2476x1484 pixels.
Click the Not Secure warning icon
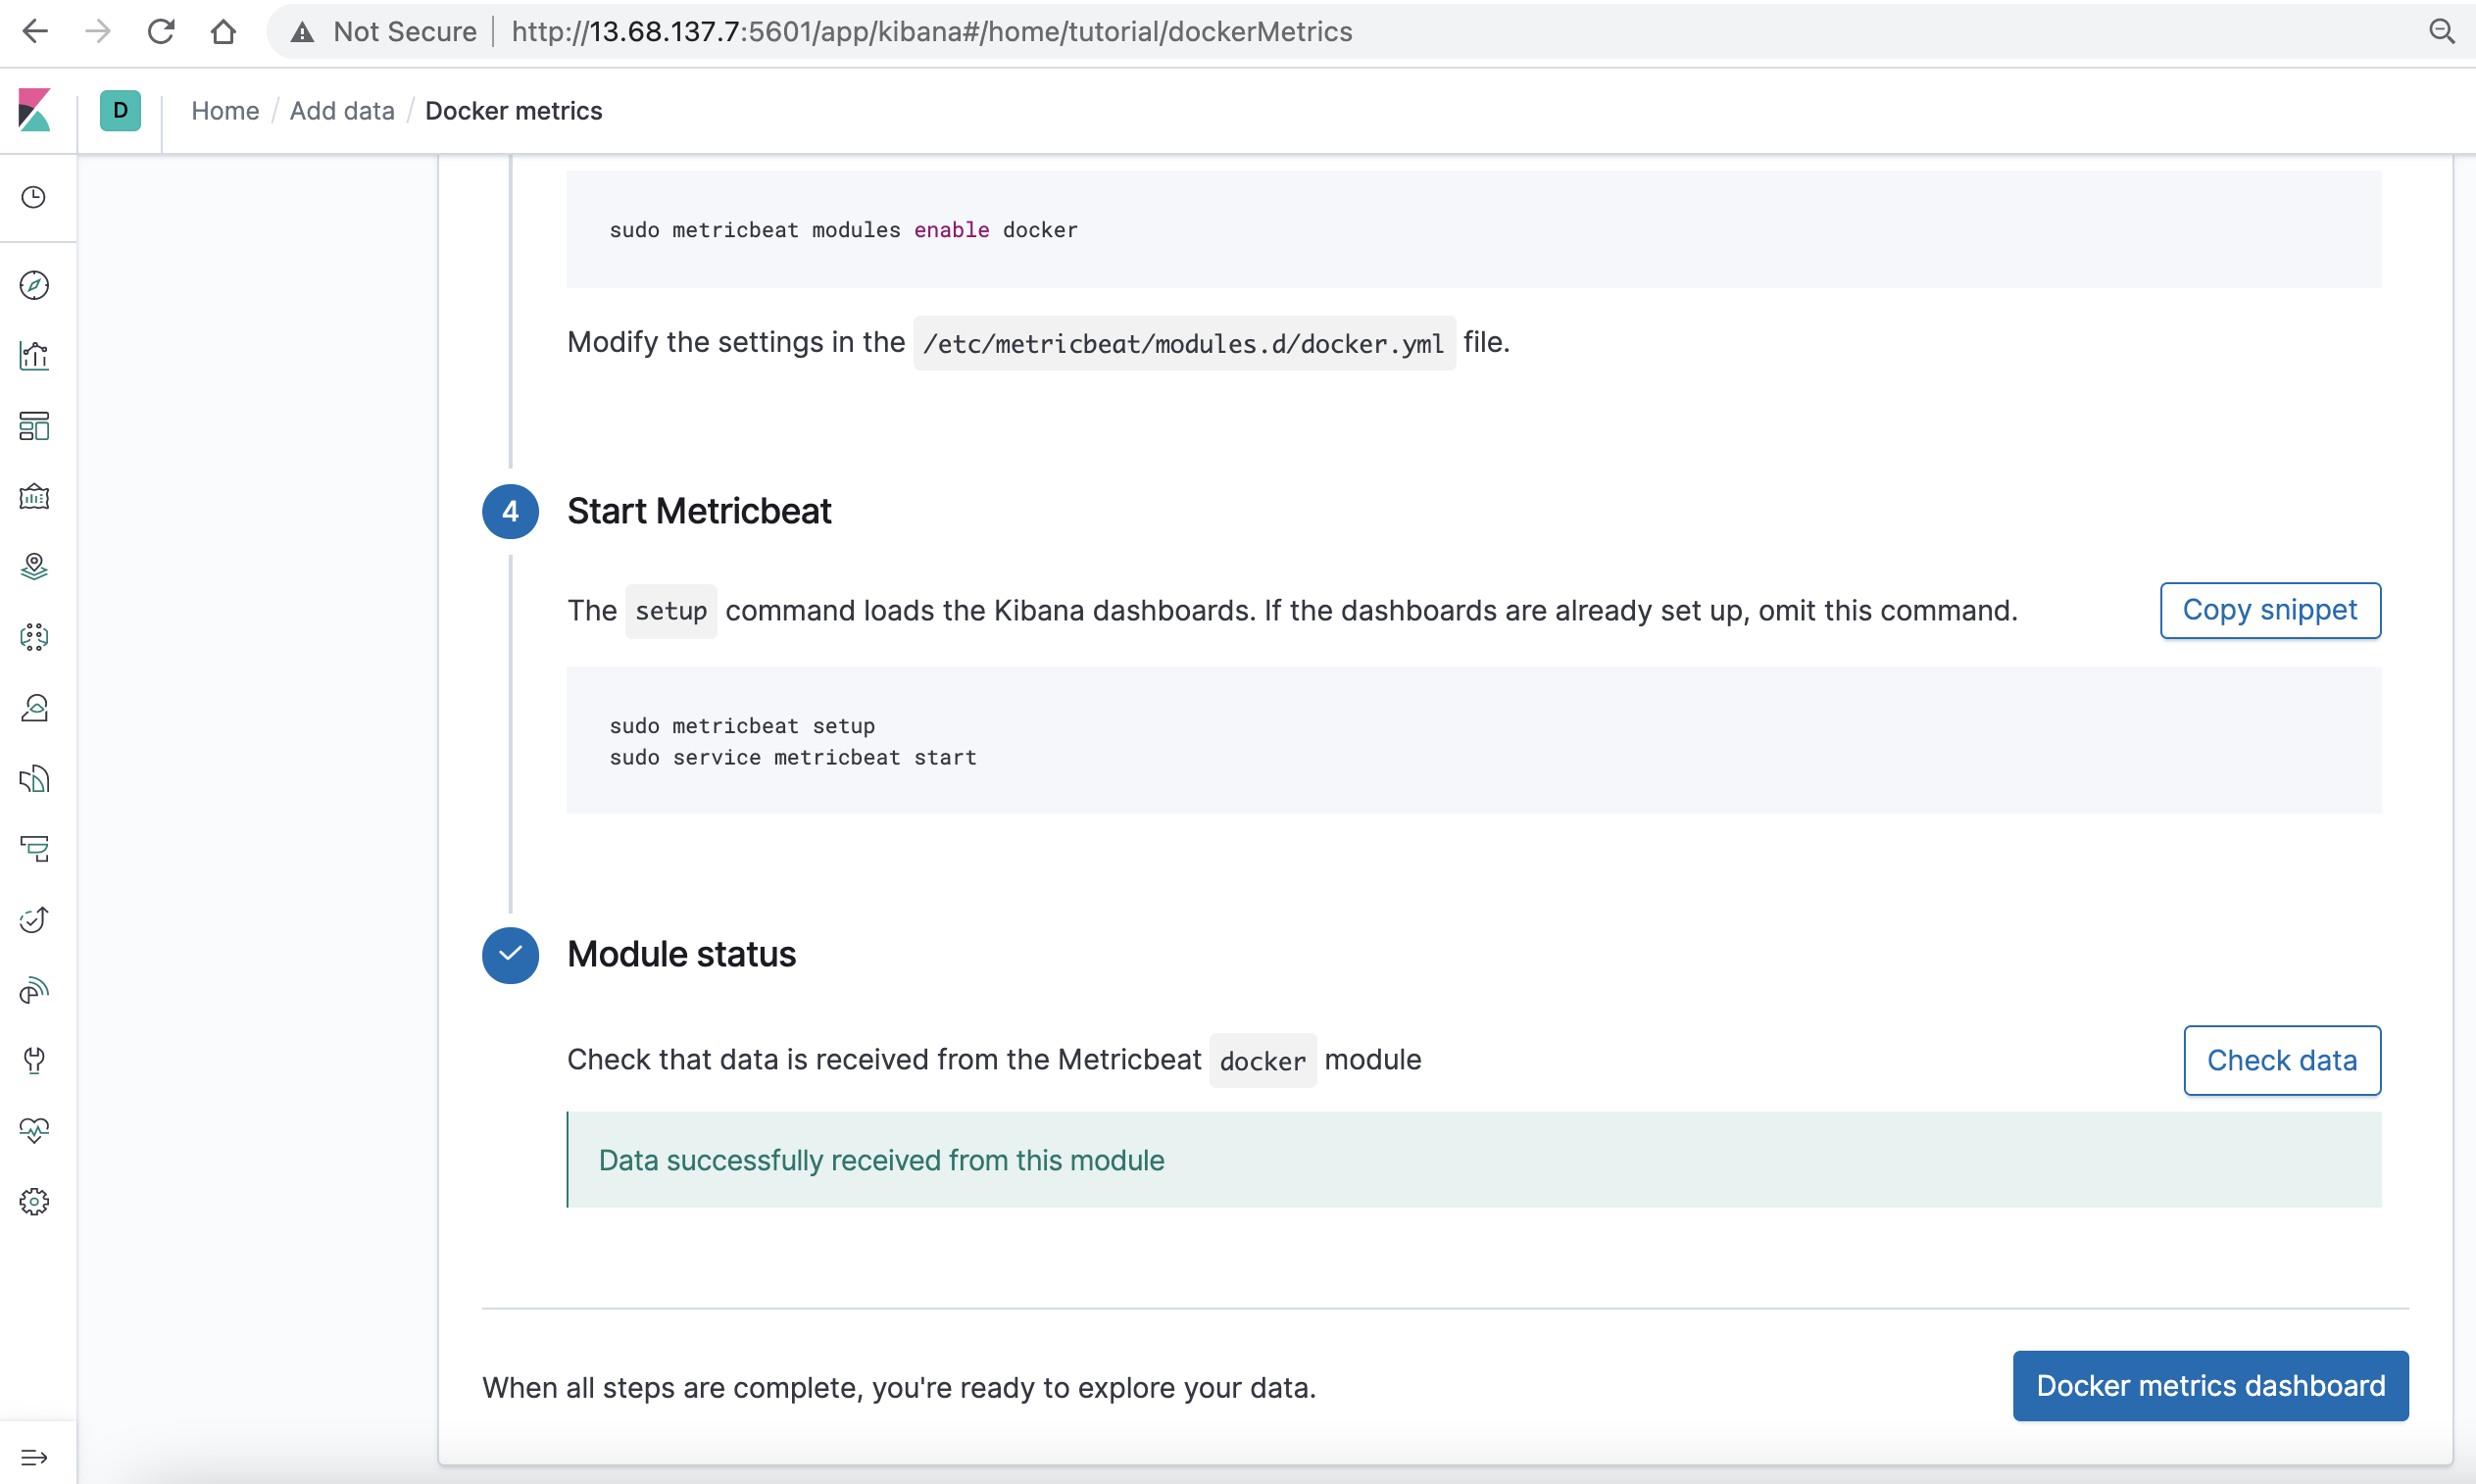pos(302,32)
